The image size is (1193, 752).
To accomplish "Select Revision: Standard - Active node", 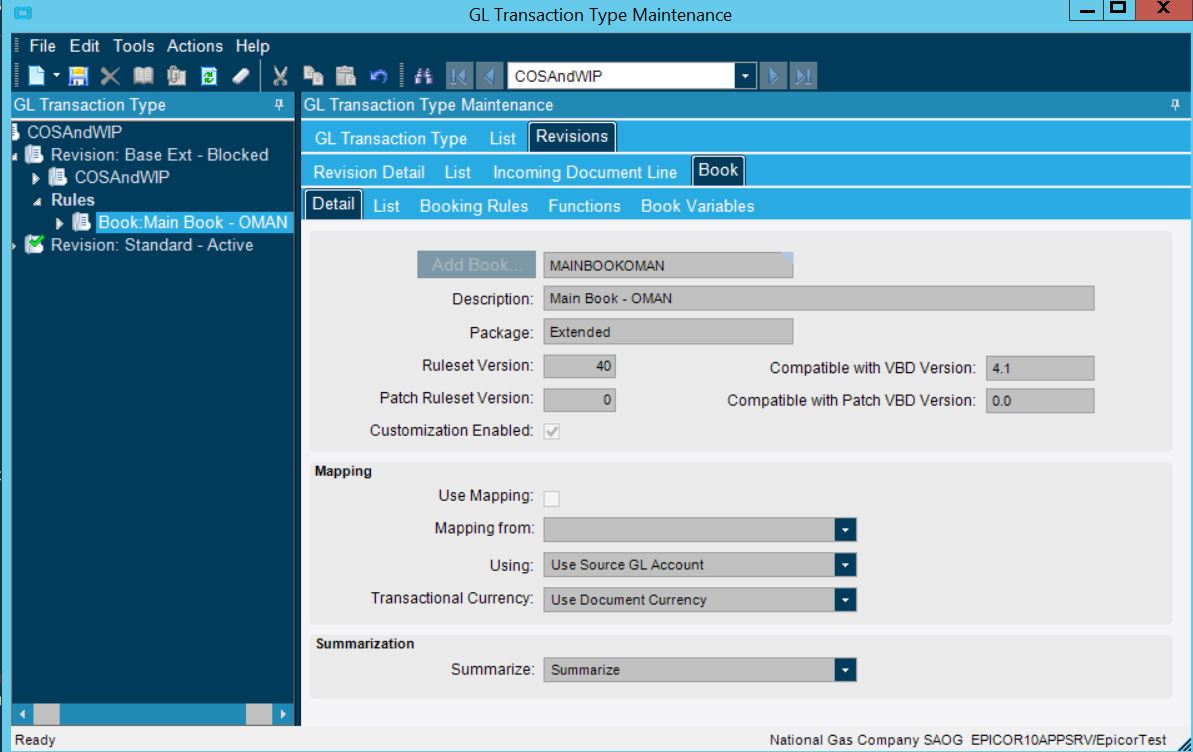I will [x=152, y=245].
